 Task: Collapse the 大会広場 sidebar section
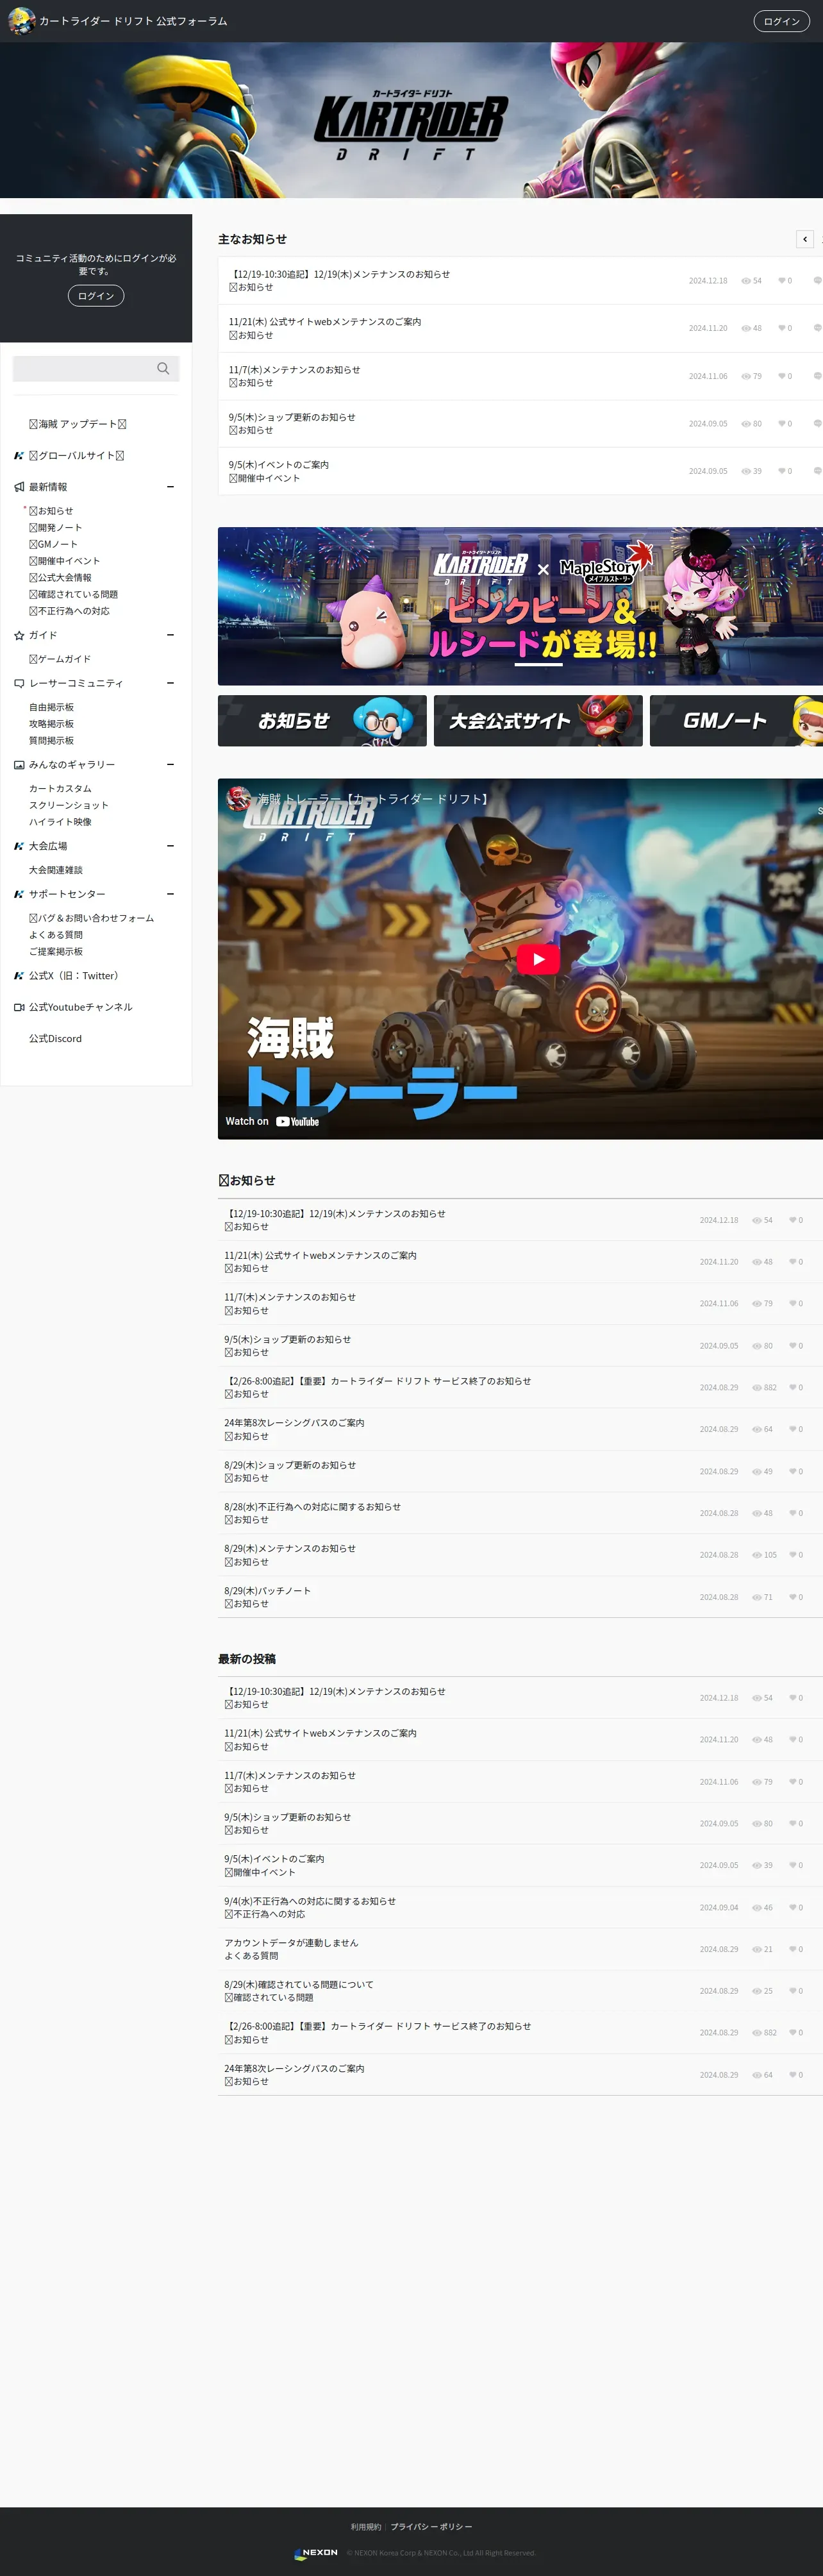click(x=171, y=846)
